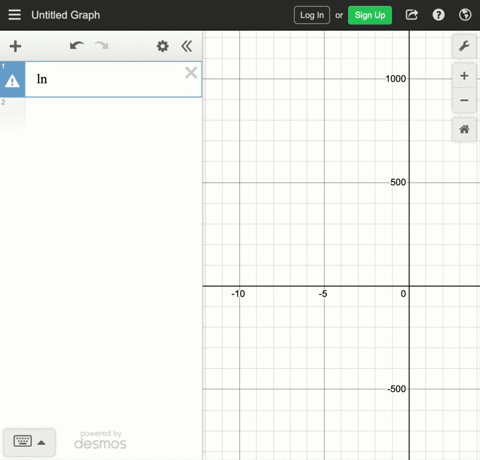Click the Log In button
This screenshot has width=480, height=460.
(312, 15)
